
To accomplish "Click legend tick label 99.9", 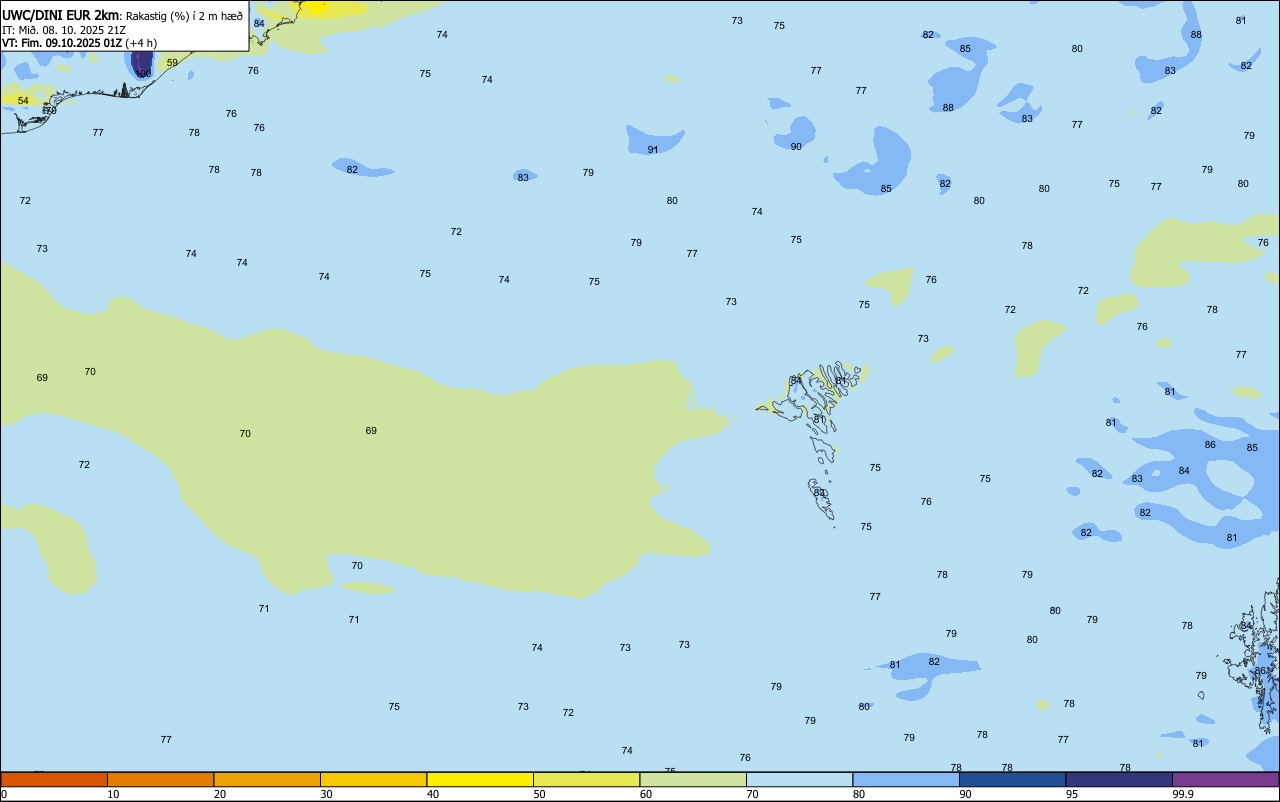I will click(1183, 794).
